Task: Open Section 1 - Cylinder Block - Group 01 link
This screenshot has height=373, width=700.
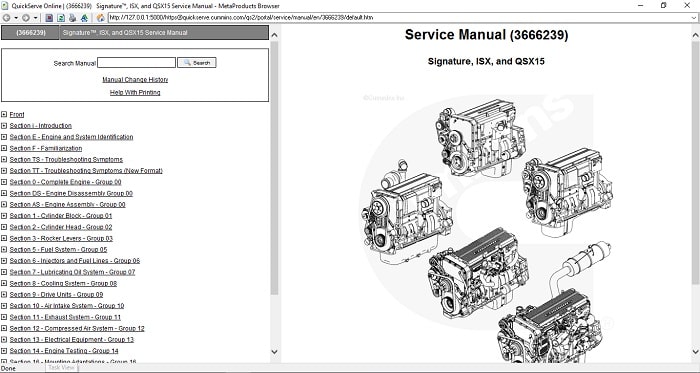Action: [x=61, y=216]
